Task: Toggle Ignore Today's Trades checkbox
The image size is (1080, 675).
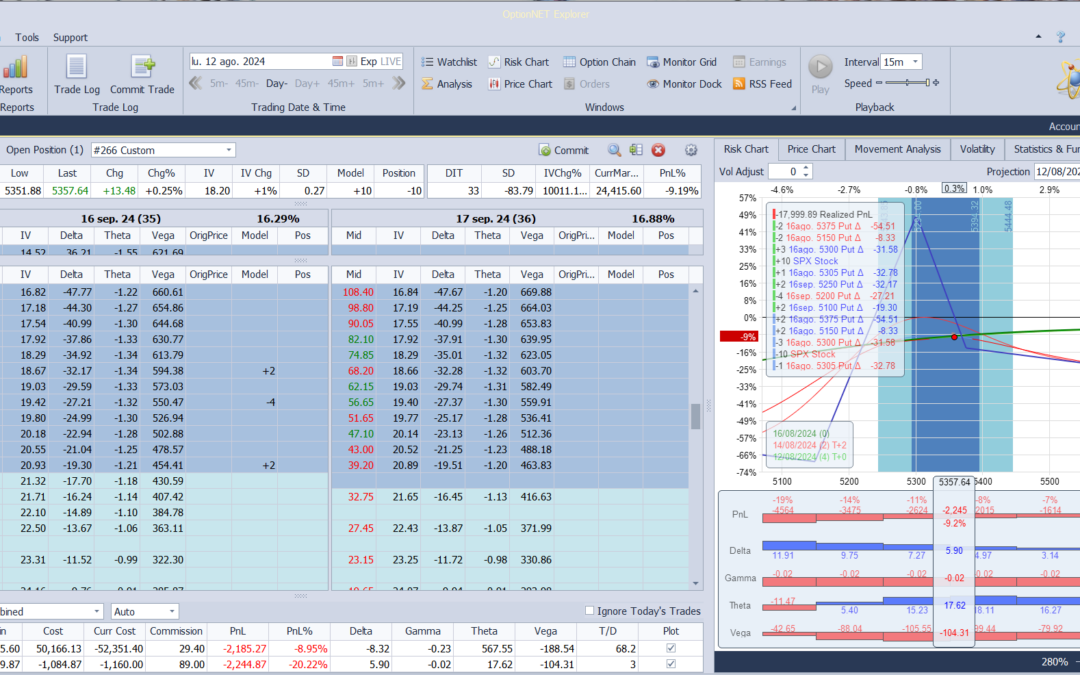Action: click(589, 611)
